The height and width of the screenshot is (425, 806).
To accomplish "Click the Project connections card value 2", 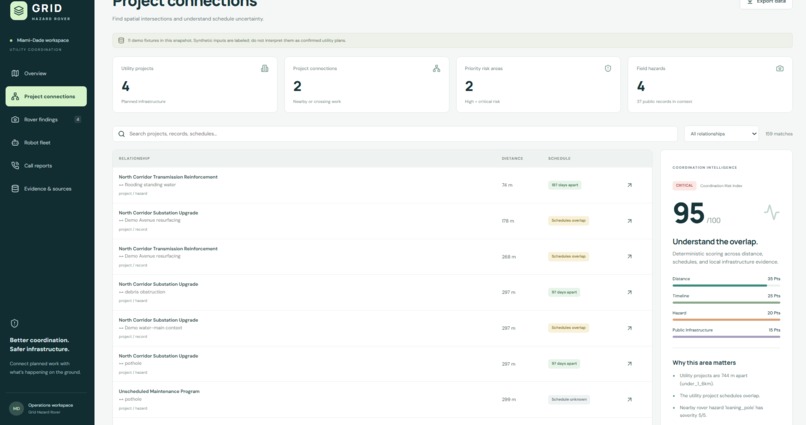I will 297,86.
